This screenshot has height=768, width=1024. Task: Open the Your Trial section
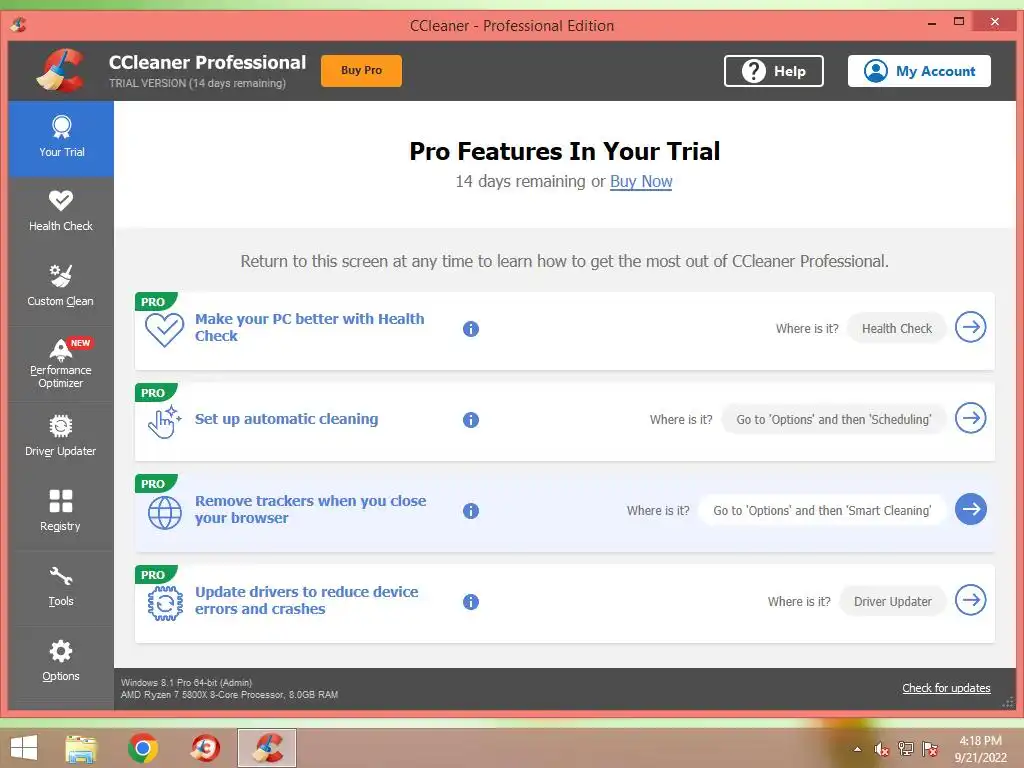(61, 138)
